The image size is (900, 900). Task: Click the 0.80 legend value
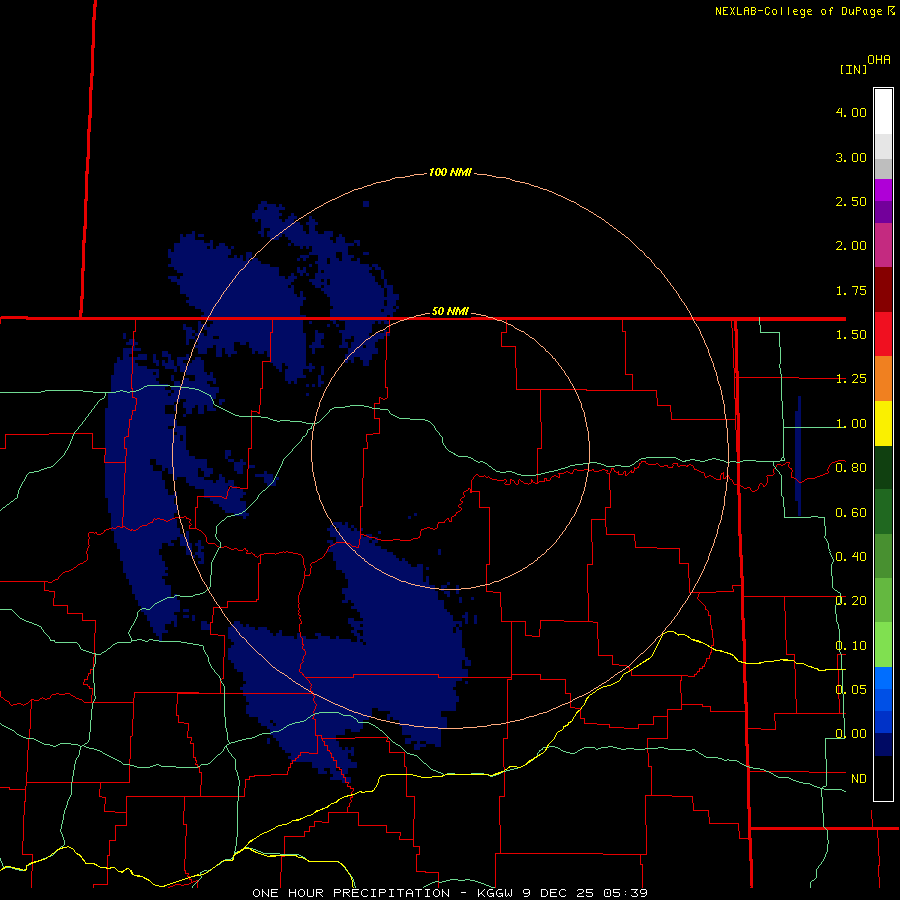[x=851, y=468]
